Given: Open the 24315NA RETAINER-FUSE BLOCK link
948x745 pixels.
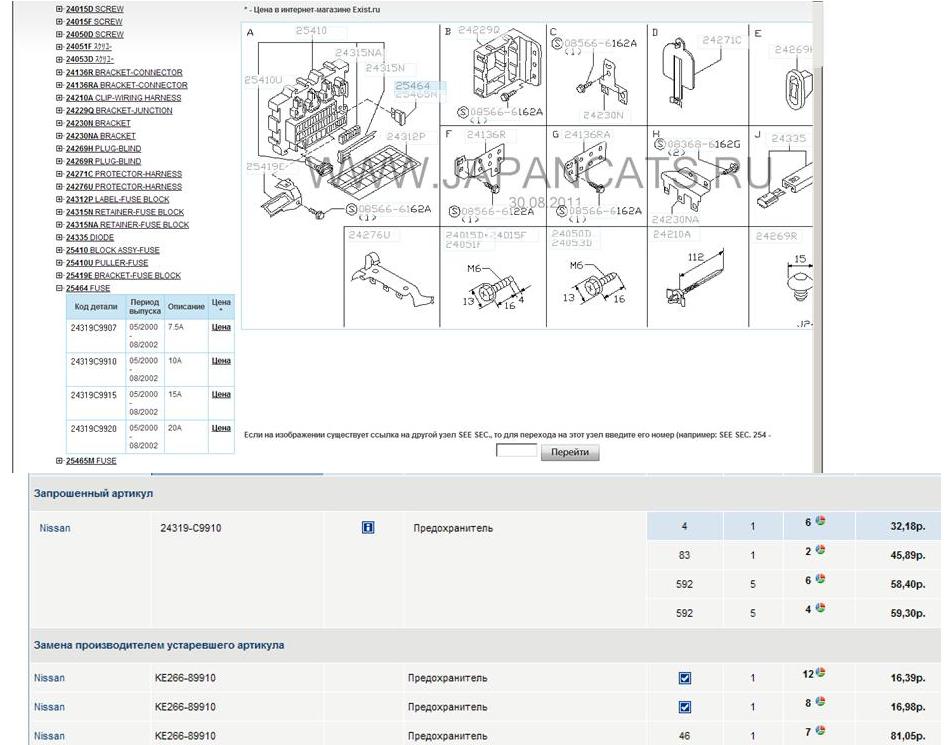Looking at the screenshot, I should click(128, 225).
